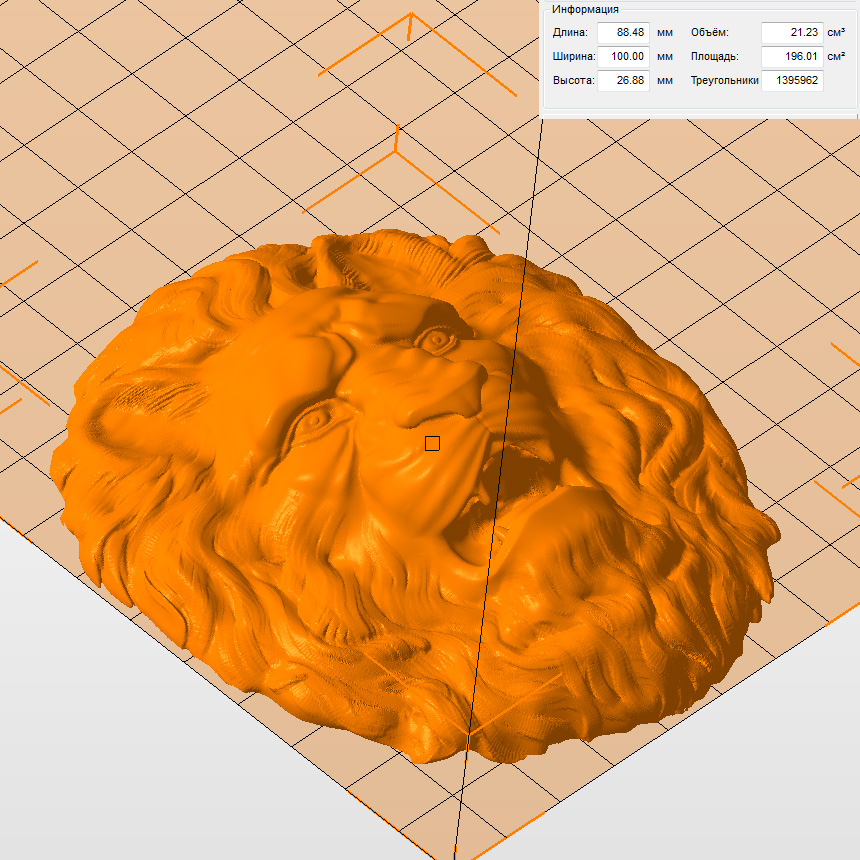
Task: Click the Ширина label text
Action: 574,57
